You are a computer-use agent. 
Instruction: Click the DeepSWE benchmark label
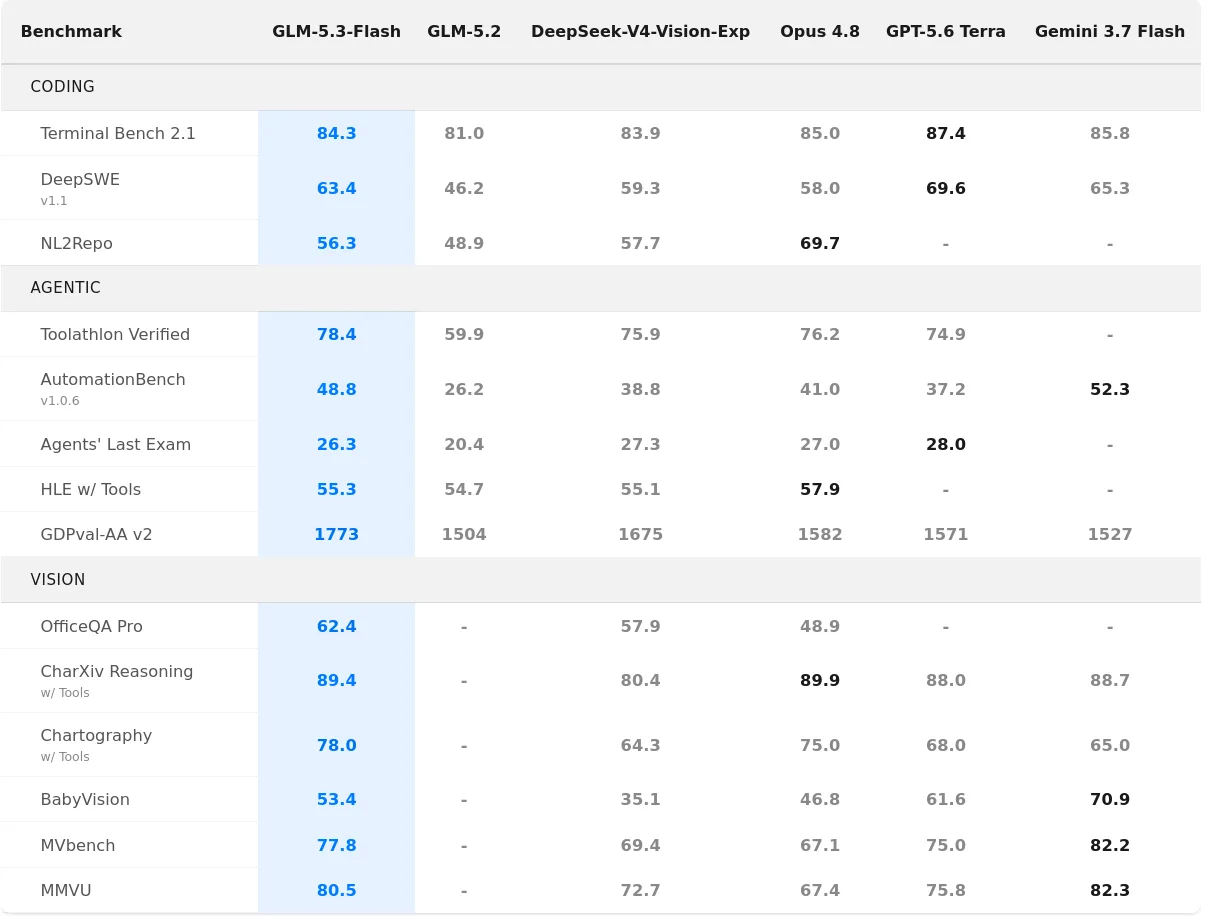pos(80,180)
